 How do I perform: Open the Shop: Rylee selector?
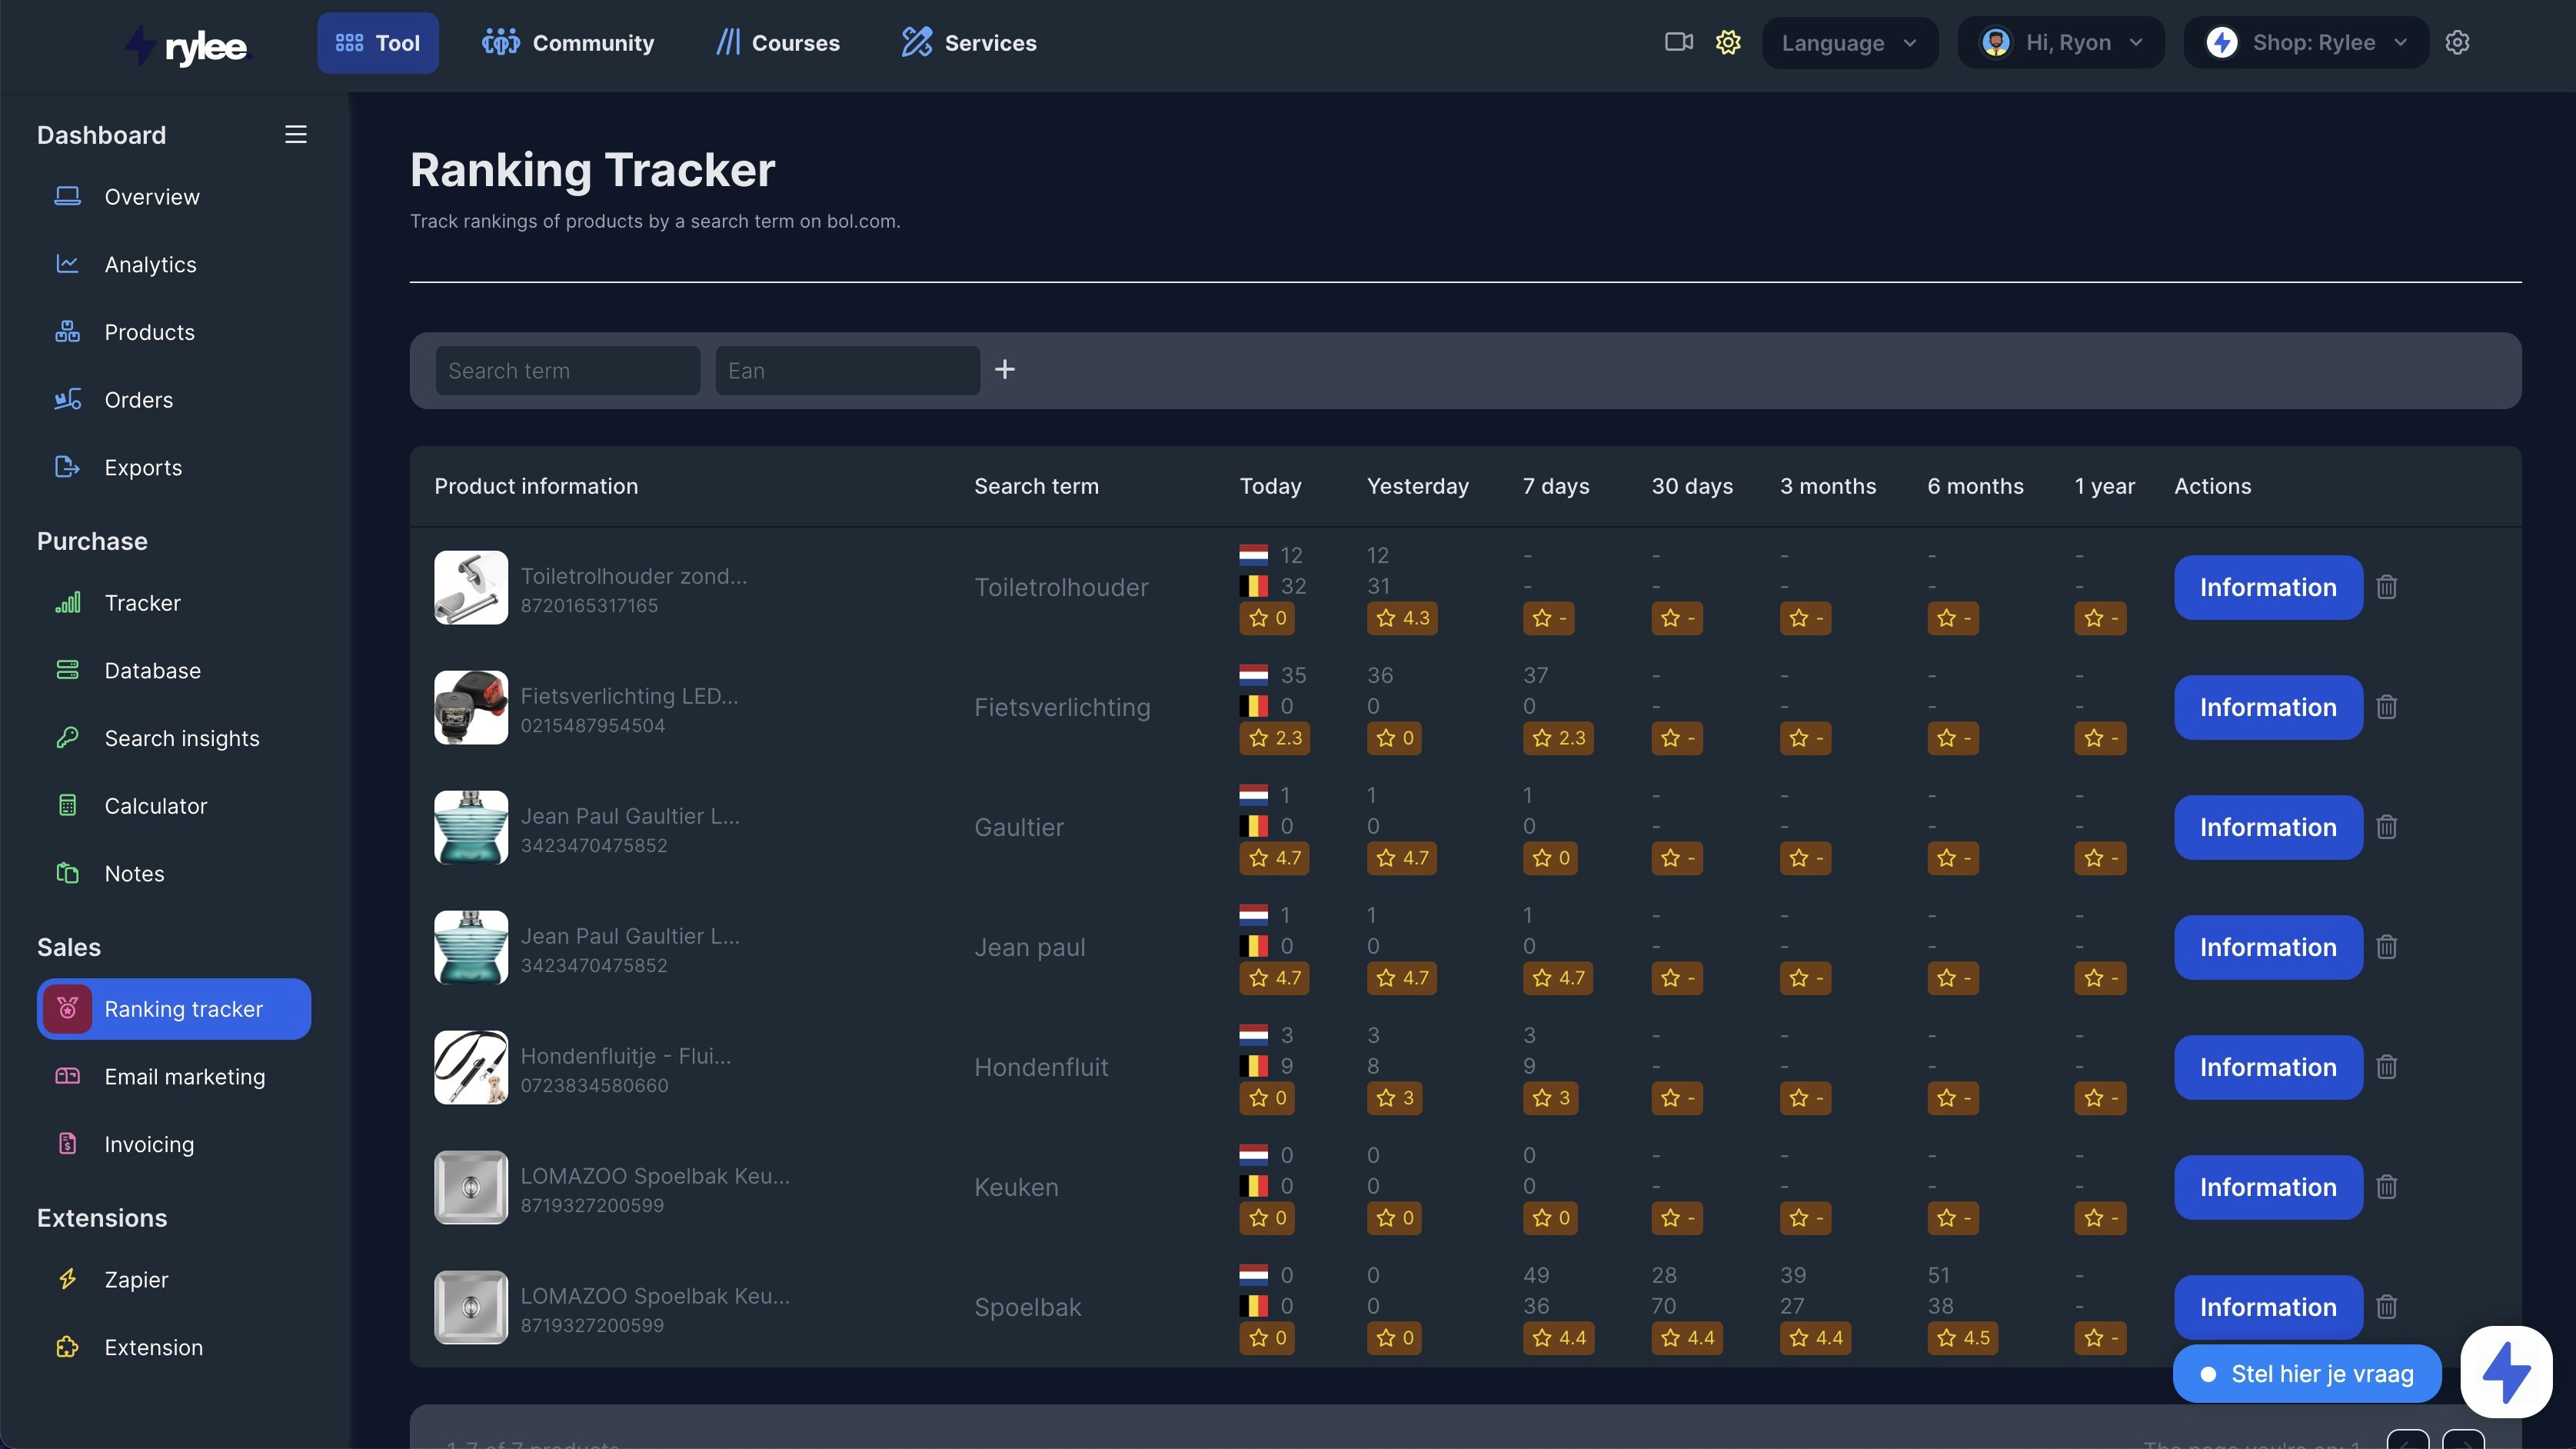point(2306,43)
